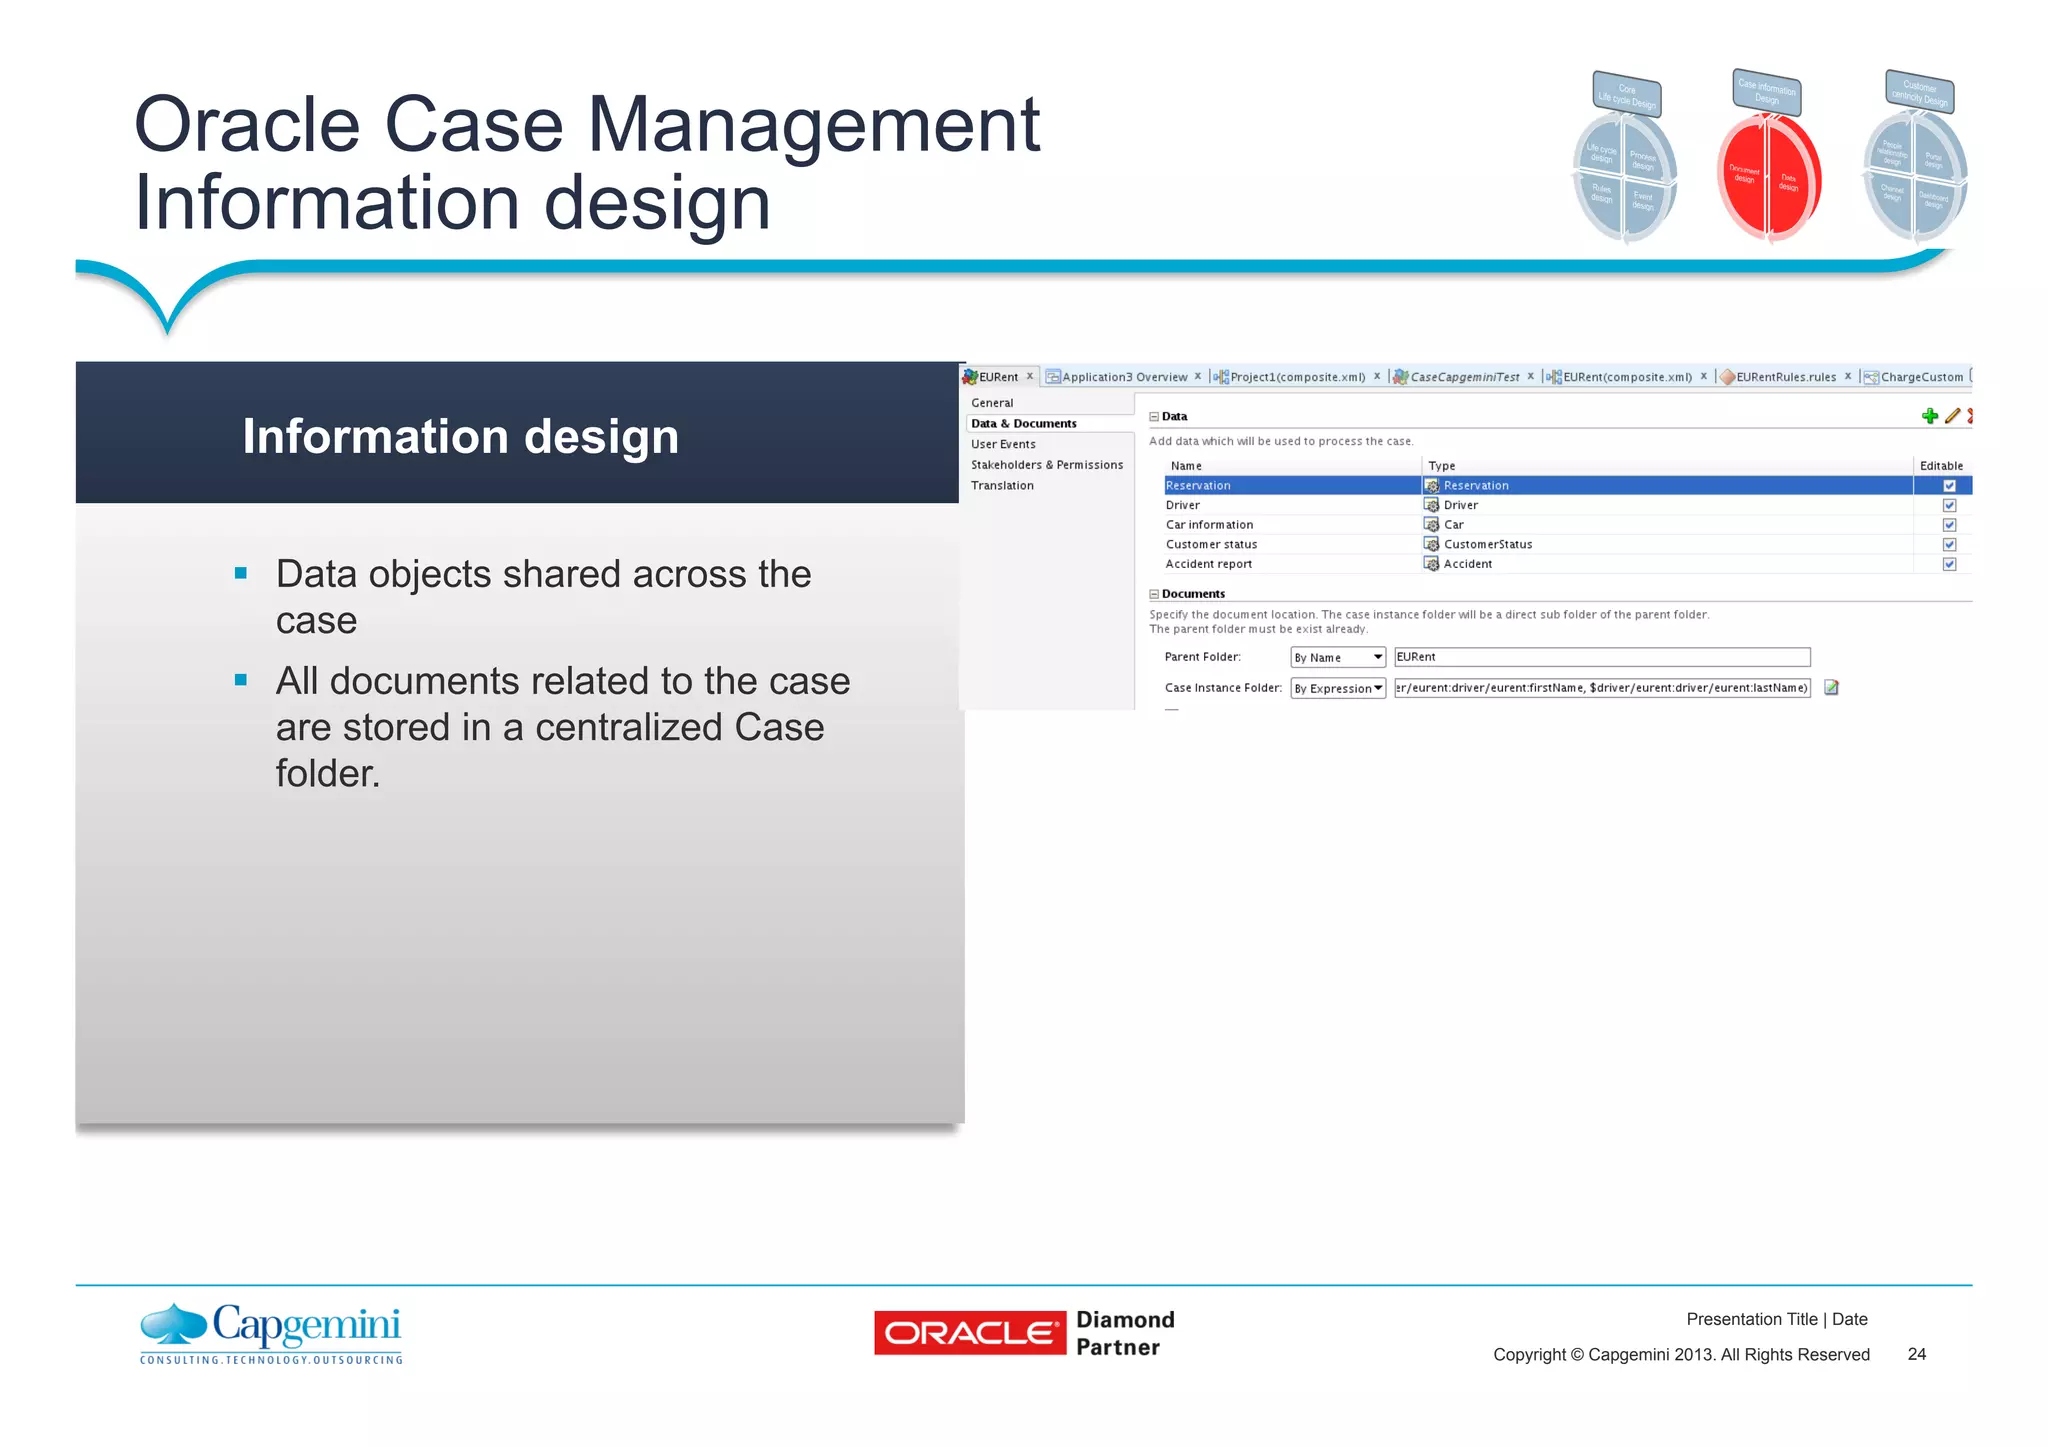Click the Editable column header
Viewport: 2048px width, 1447px height.
click(1941, 466)
